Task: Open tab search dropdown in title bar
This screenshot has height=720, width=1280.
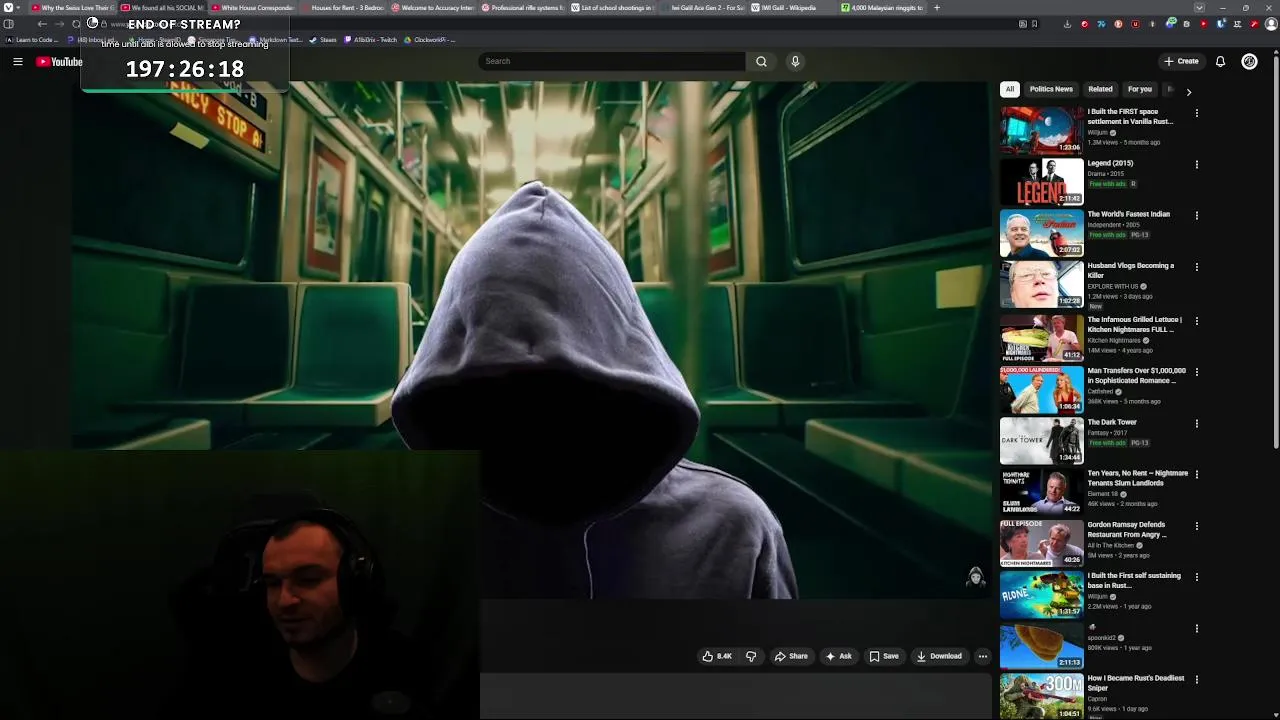Action: coord(1199,8)
